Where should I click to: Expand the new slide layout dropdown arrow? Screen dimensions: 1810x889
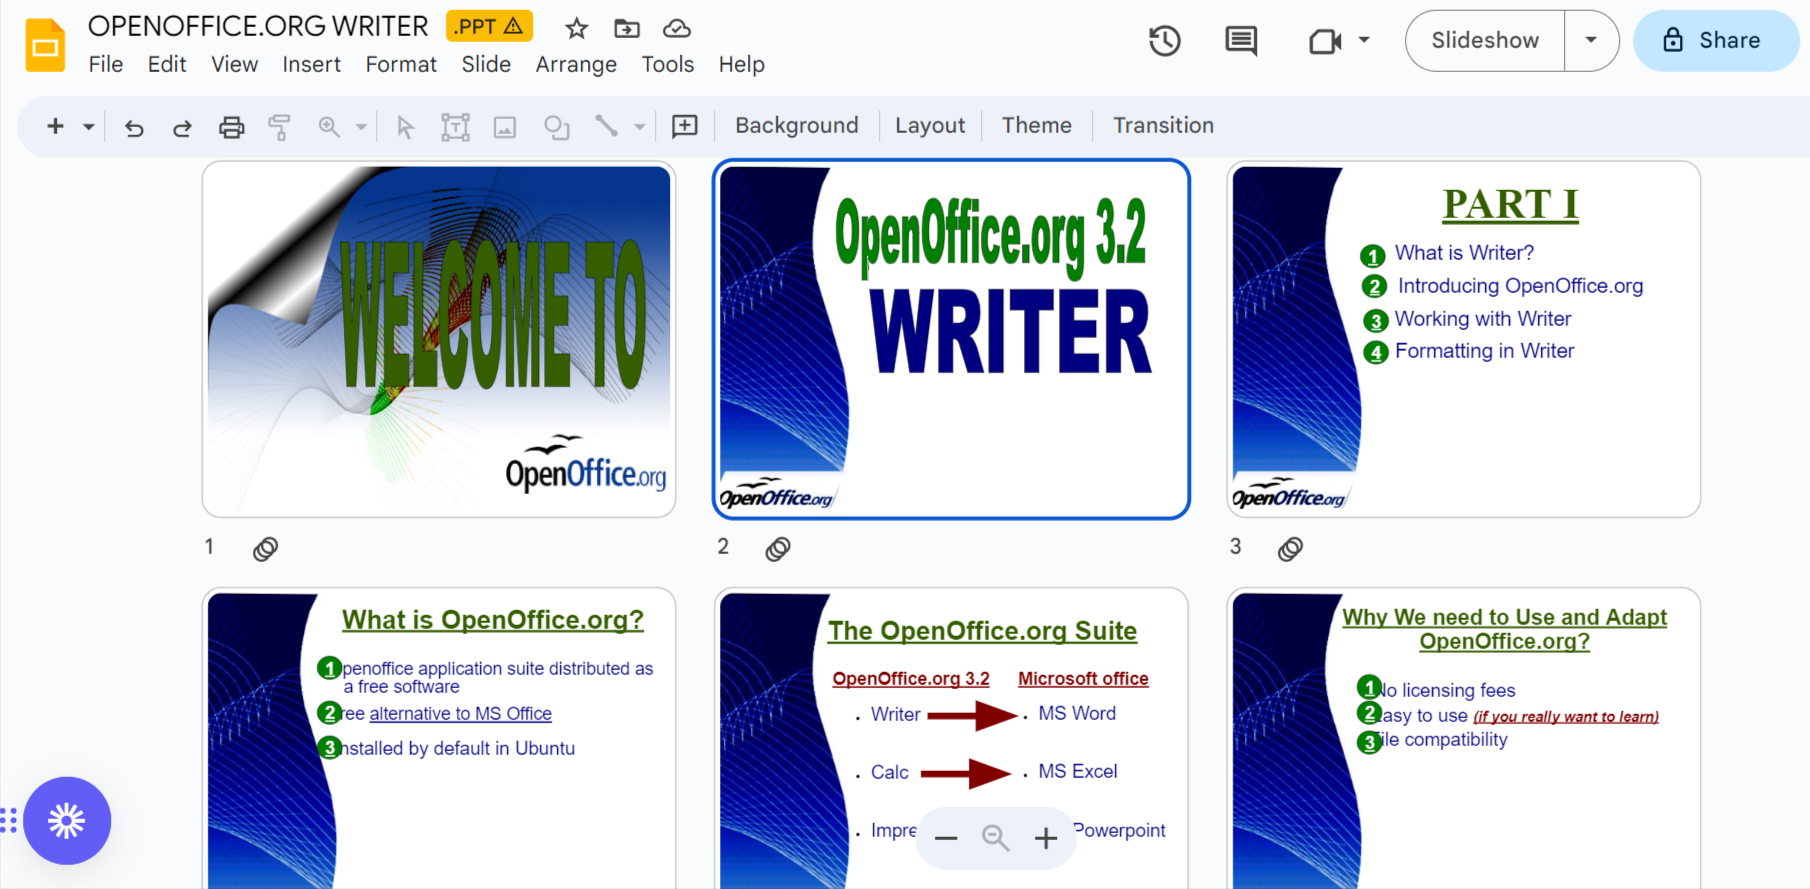pyautogui.click(x=89, y=127)
